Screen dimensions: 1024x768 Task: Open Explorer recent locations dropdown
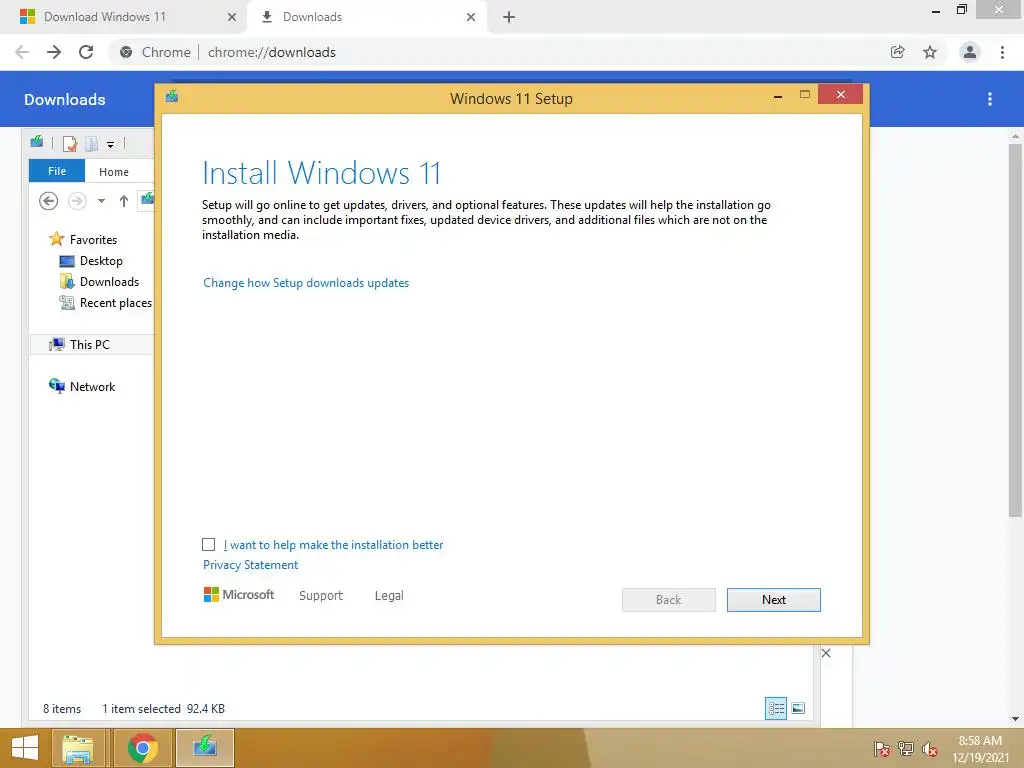[101, 201]
